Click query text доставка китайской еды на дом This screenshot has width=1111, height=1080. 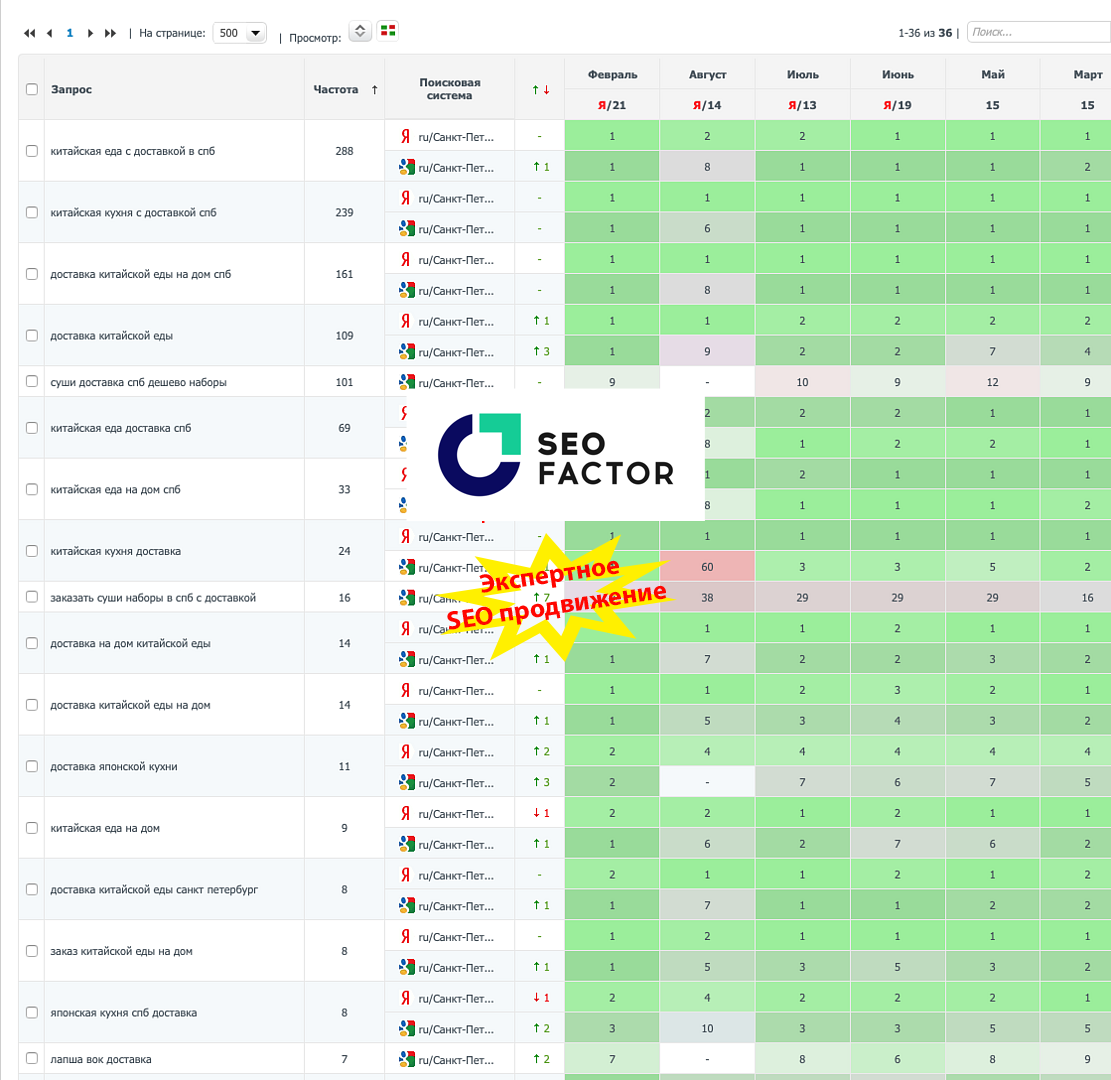coord(130,705)
